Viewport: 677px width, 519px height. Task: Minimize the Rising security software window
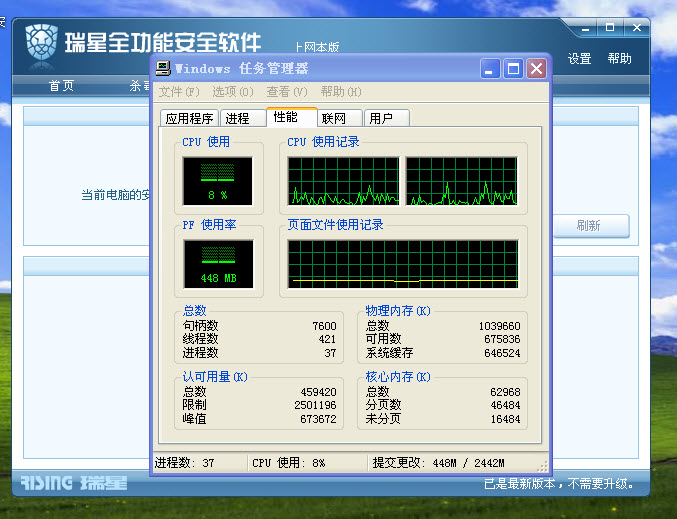click(x=585, y=28)
